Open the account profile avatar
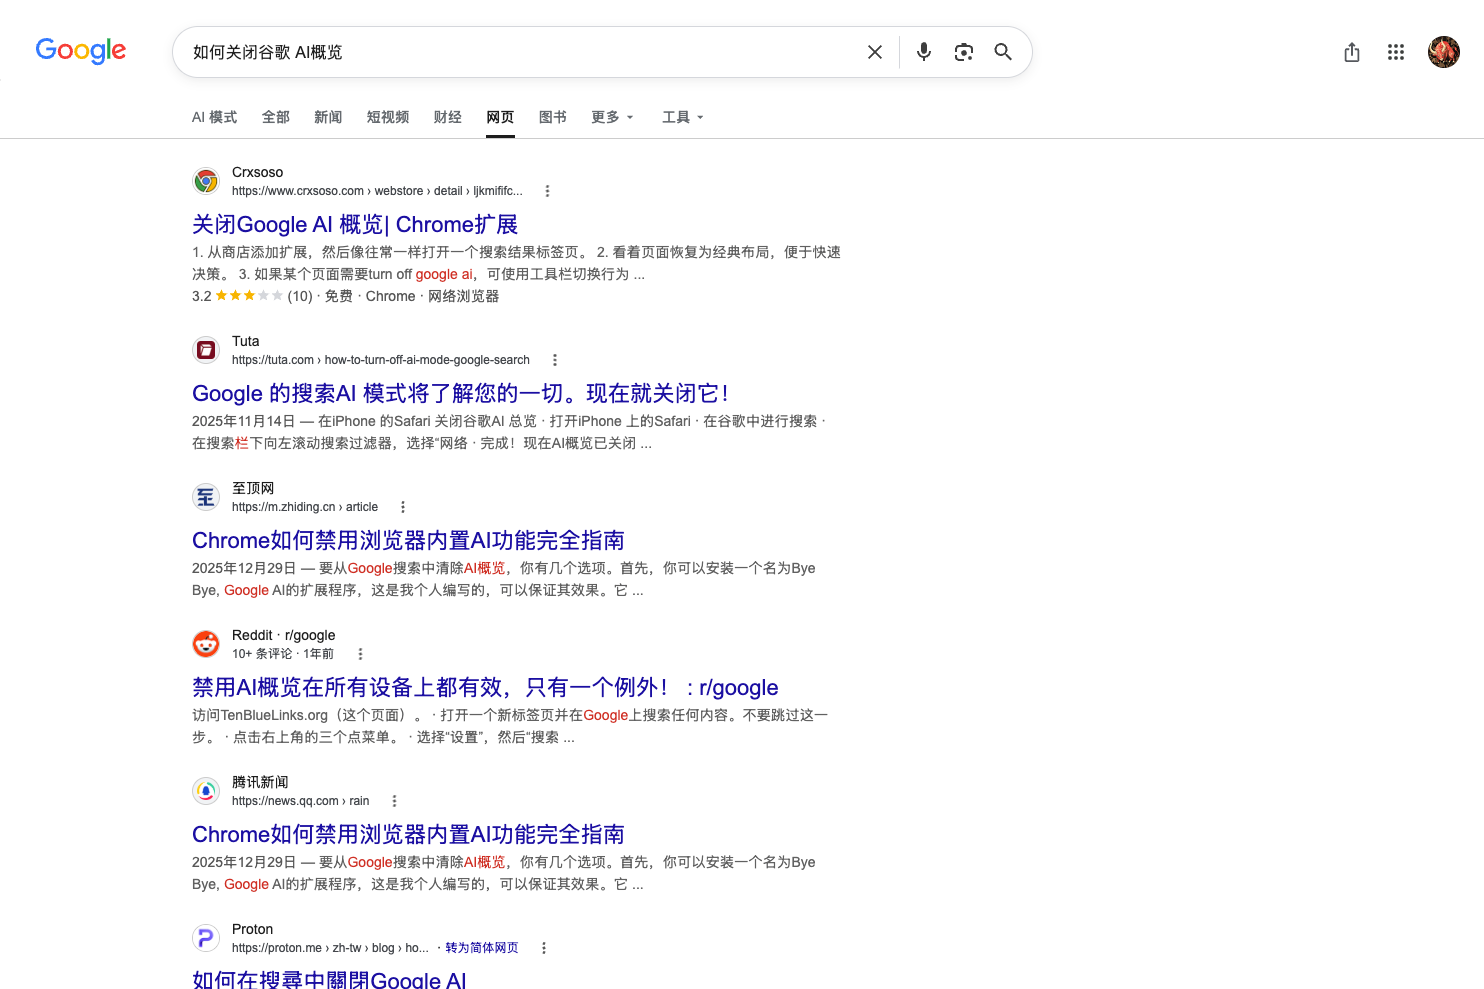The width and height of the screenshot is (1484, 989). (x=1444, y=52)
